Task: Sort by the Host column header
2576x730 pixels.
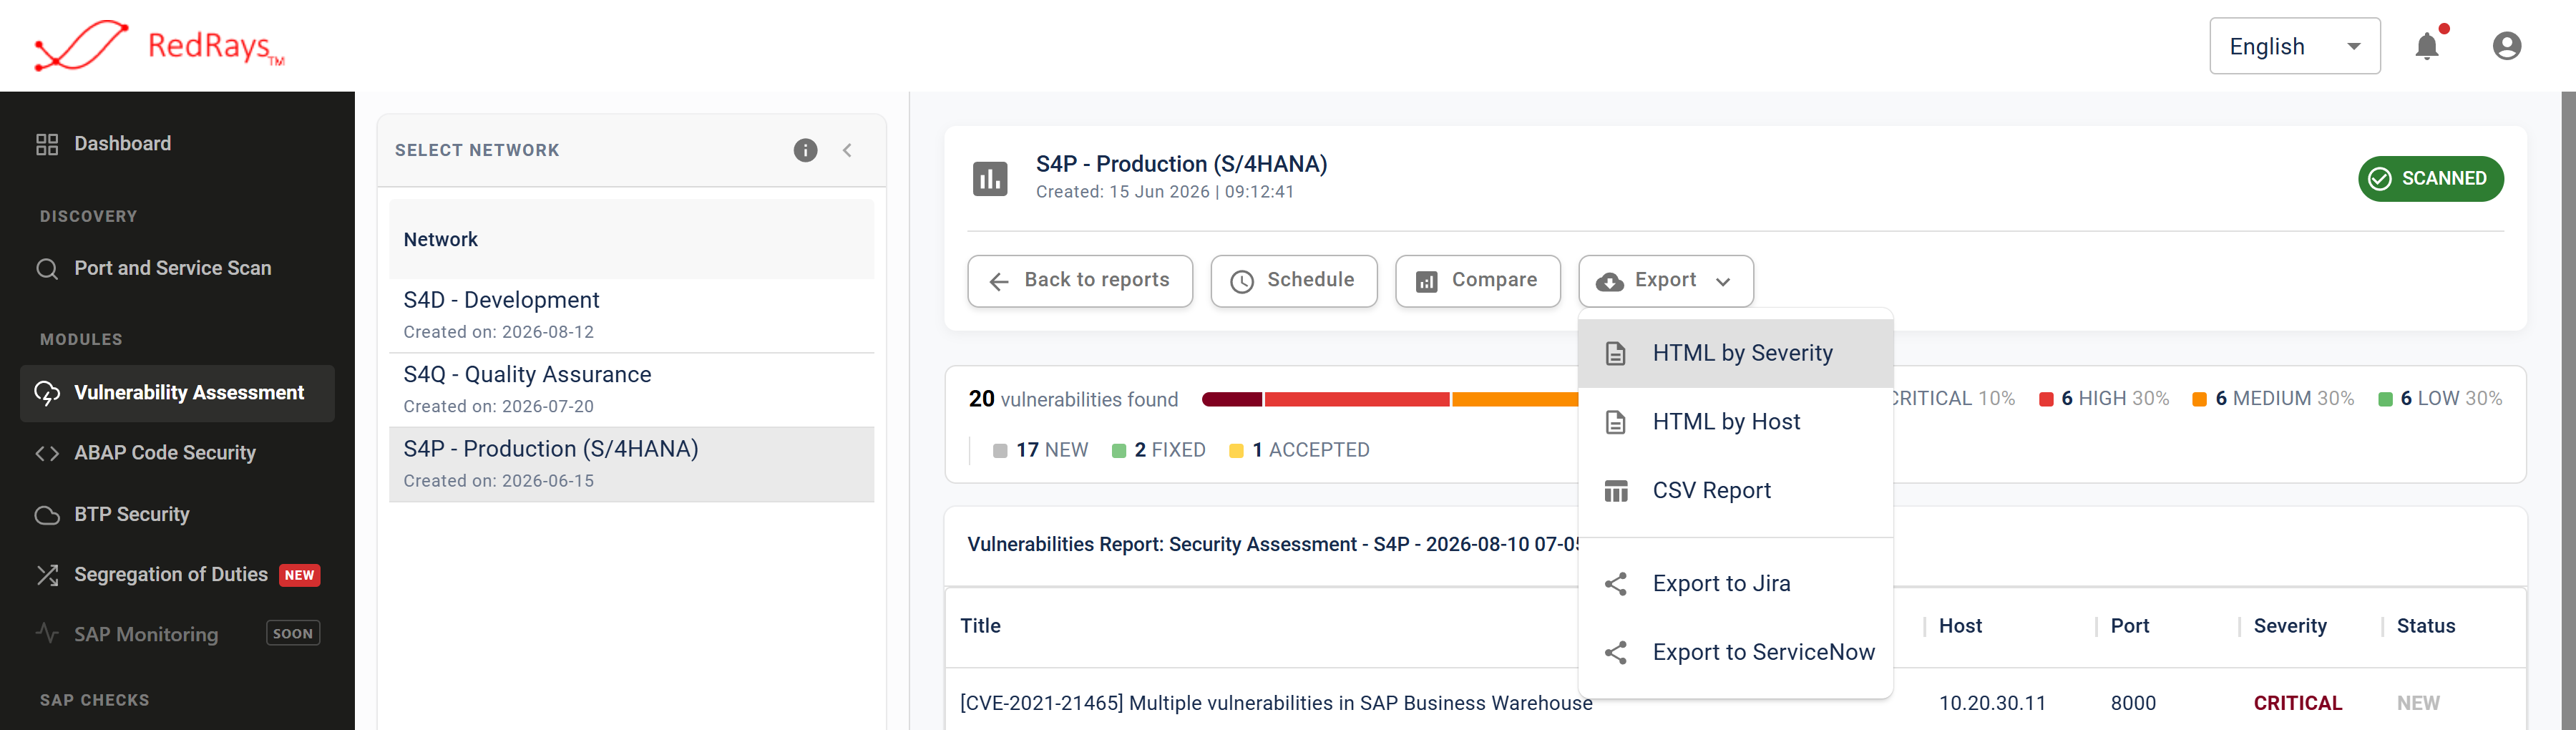Action: point(1960,626)
